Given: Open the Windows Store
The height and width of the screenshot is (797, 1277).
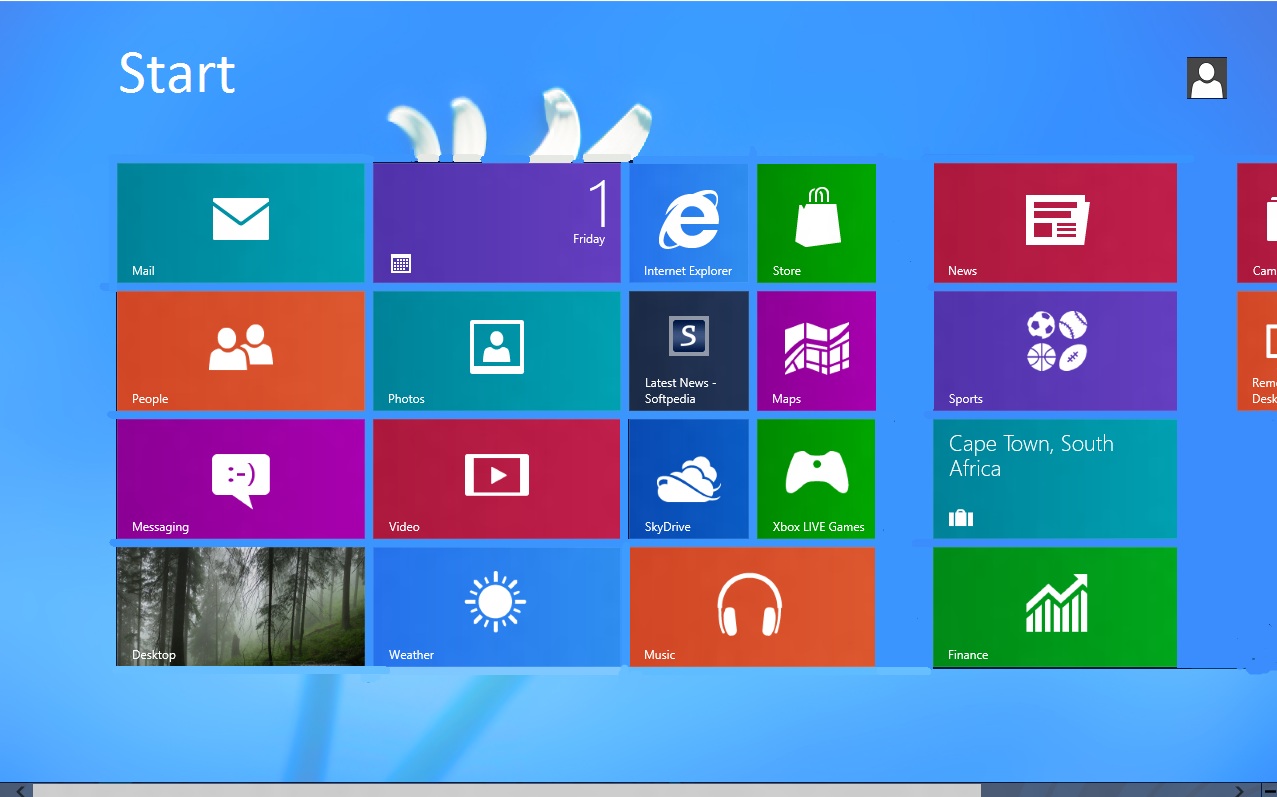Looking at the screenshot, I should [816, 222].
